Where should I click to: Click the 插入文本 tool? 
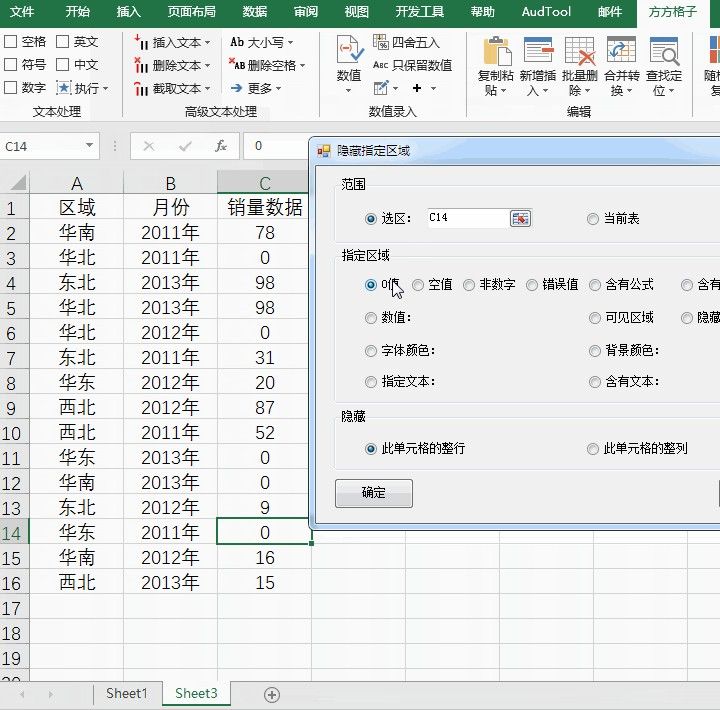[172, 43]
